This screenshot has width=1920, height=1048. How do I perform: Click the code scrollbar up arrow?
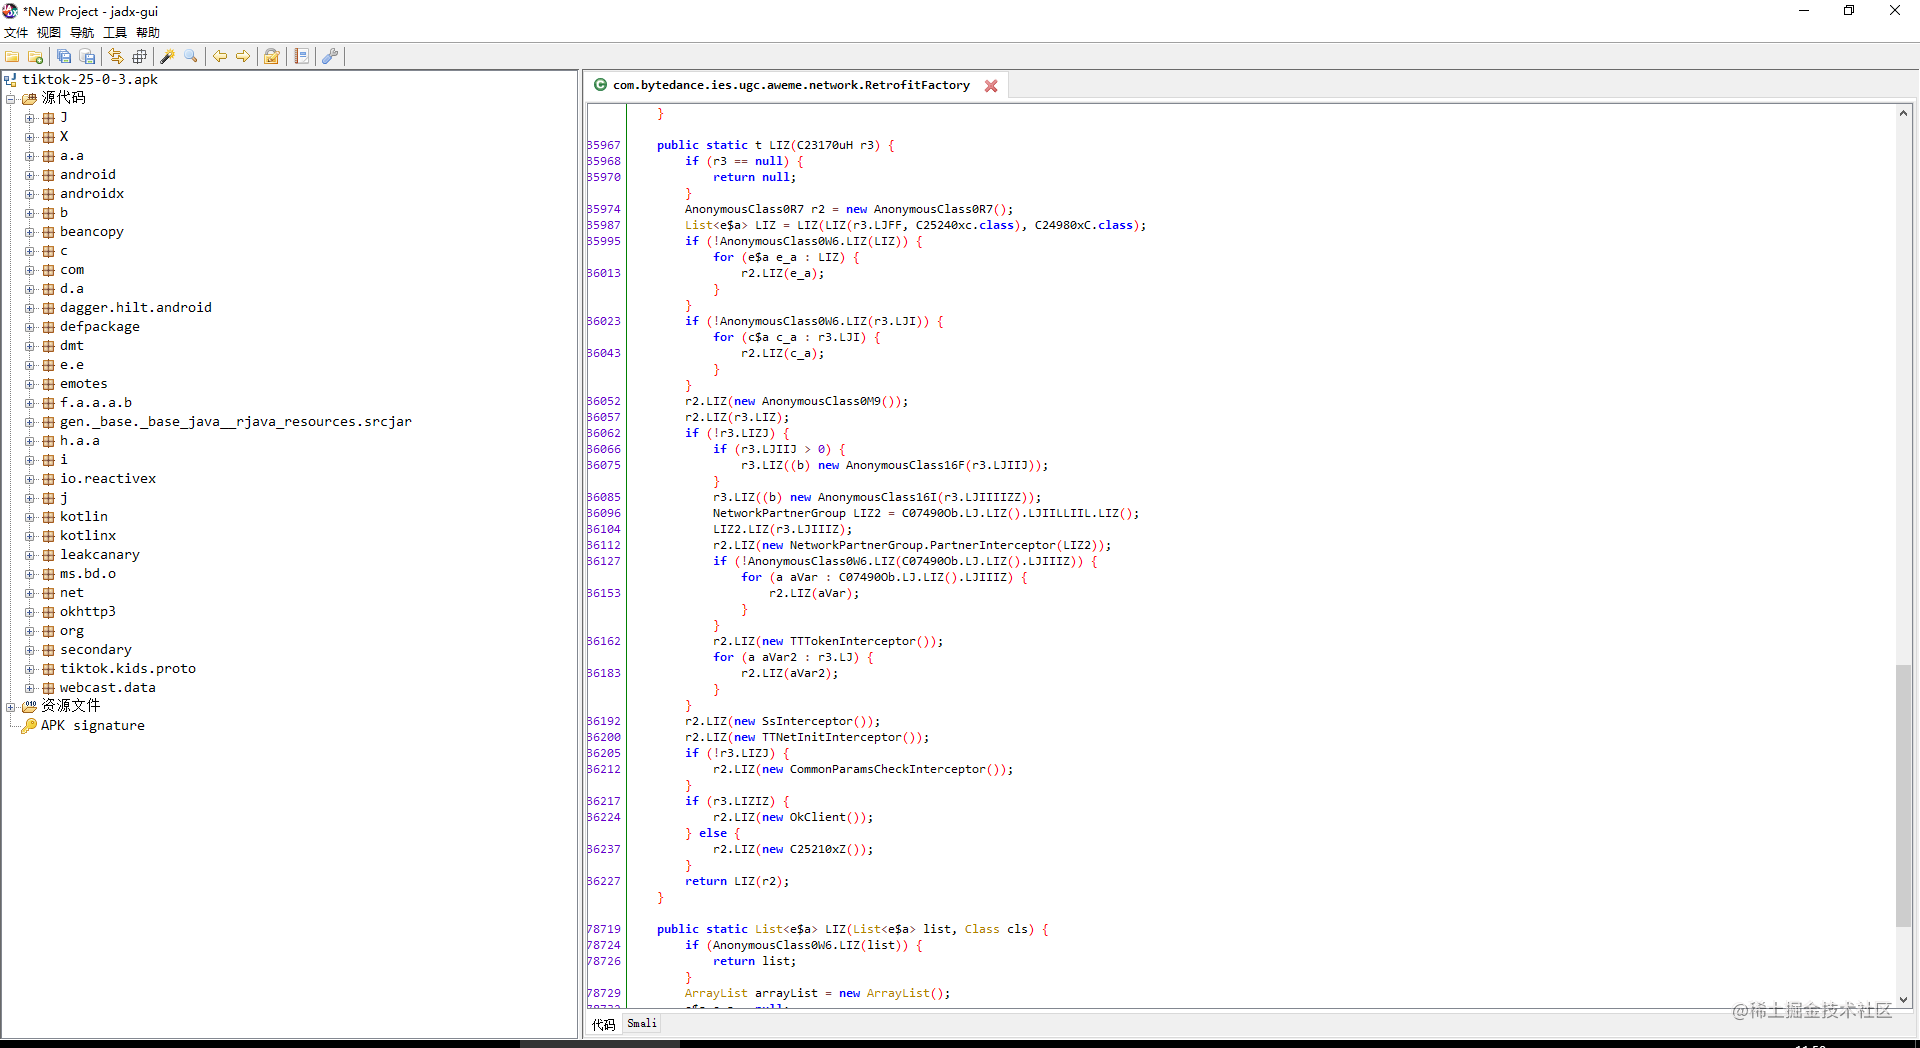[x=1904, y=113]
